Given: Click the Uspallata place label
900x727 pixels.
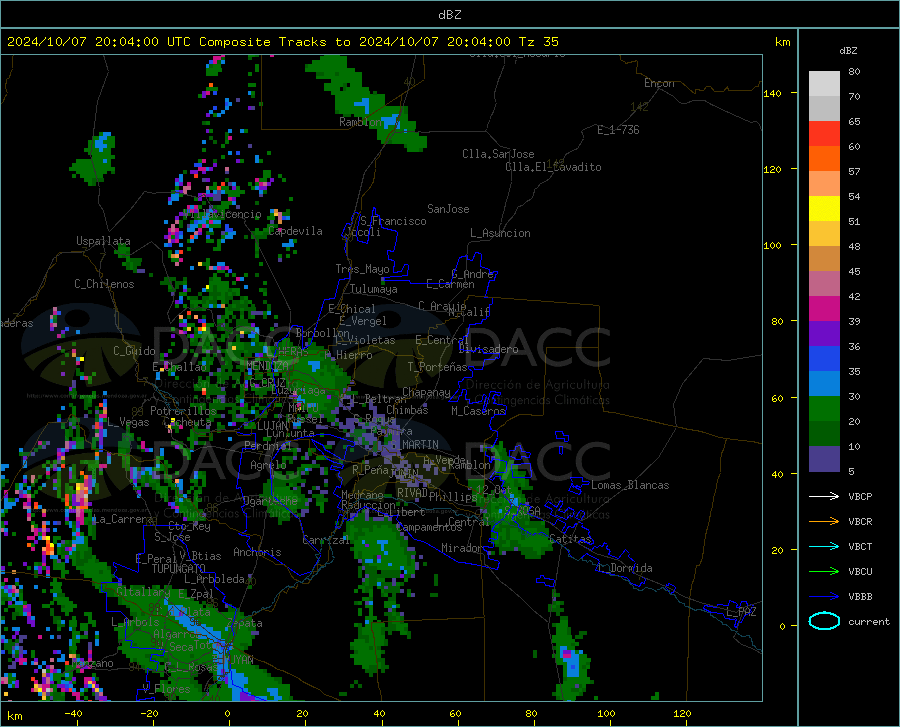Looking at the screenshot, I should (x=103, y=241).
